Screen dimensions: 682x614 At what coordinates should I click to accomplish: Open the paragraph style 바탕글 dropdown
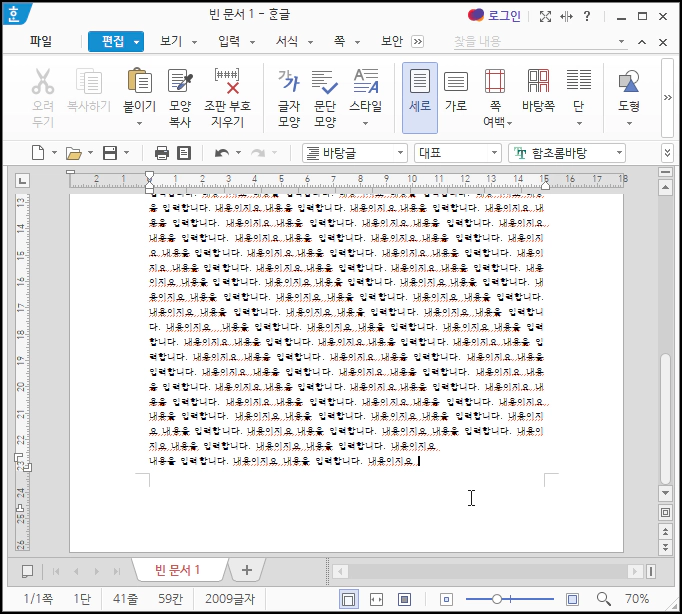click(400, 153)
